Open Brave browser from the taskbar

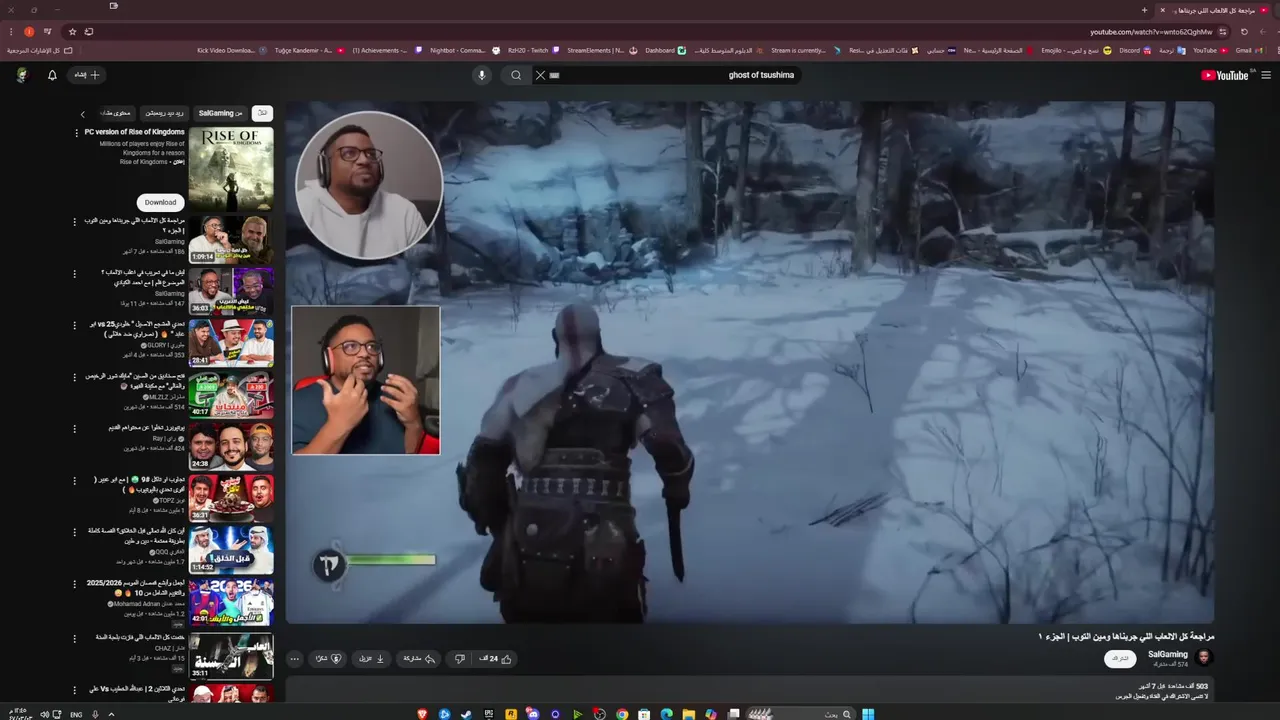point(422,714)
